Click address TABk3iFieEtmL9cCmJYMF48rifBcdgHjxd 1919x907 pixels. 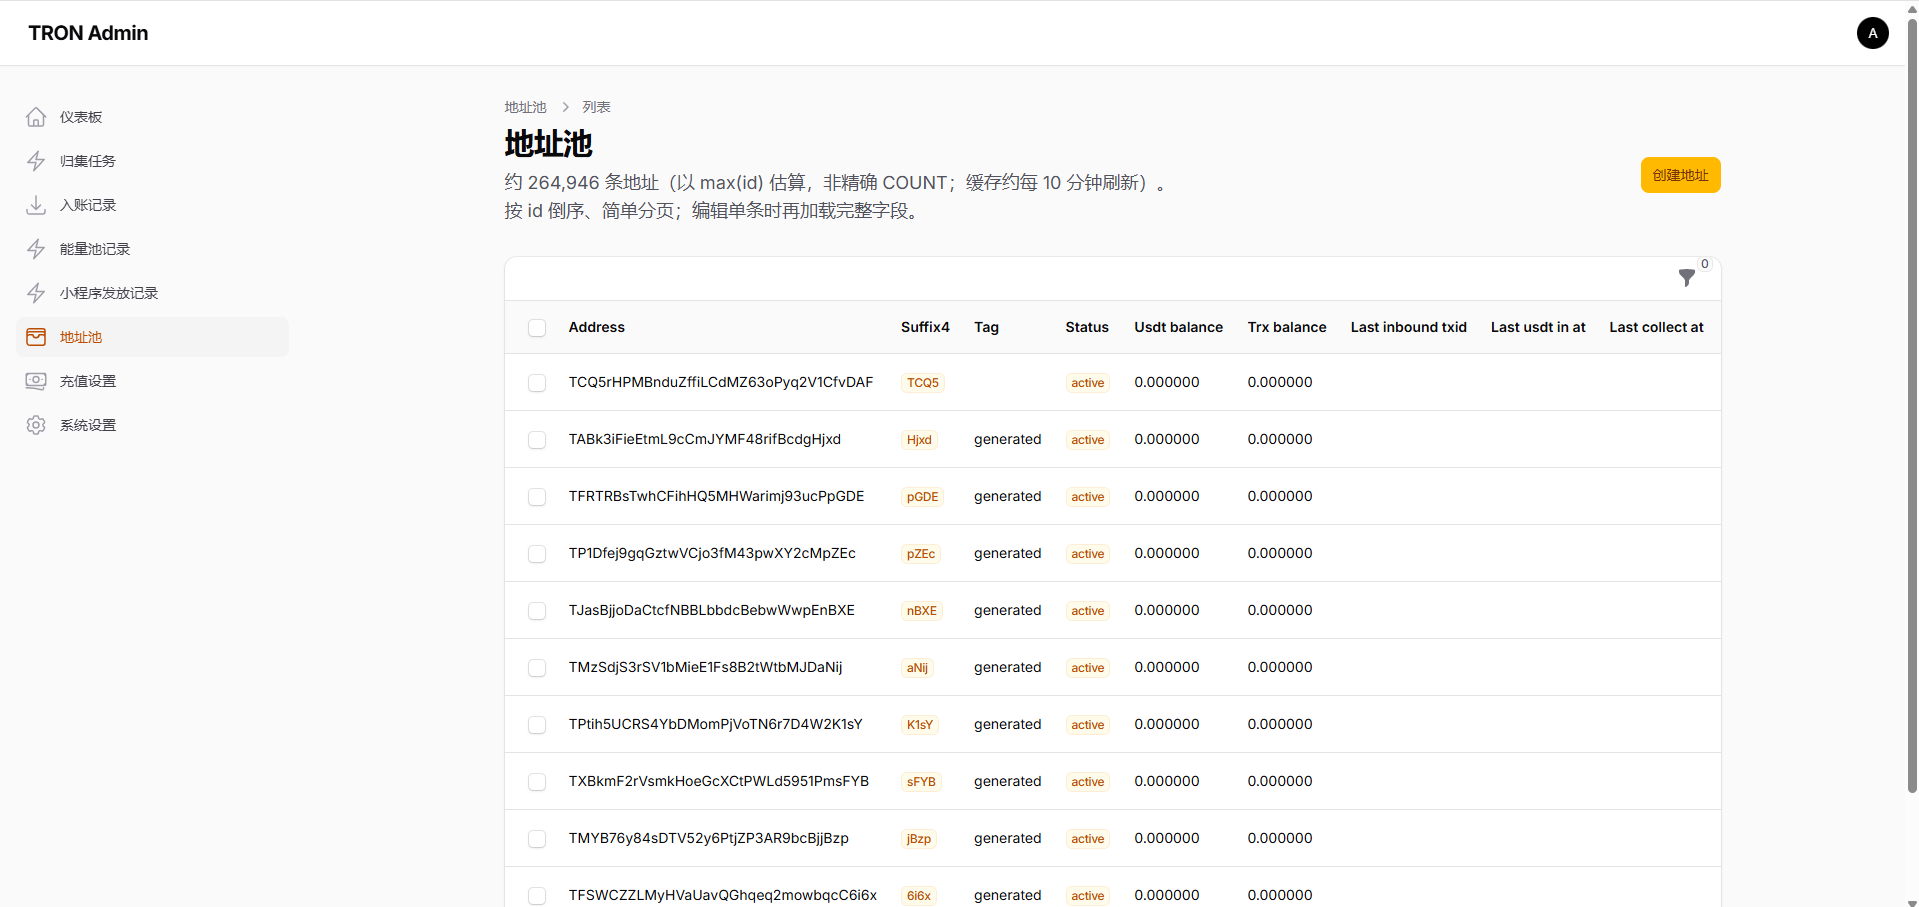(705, 439)
